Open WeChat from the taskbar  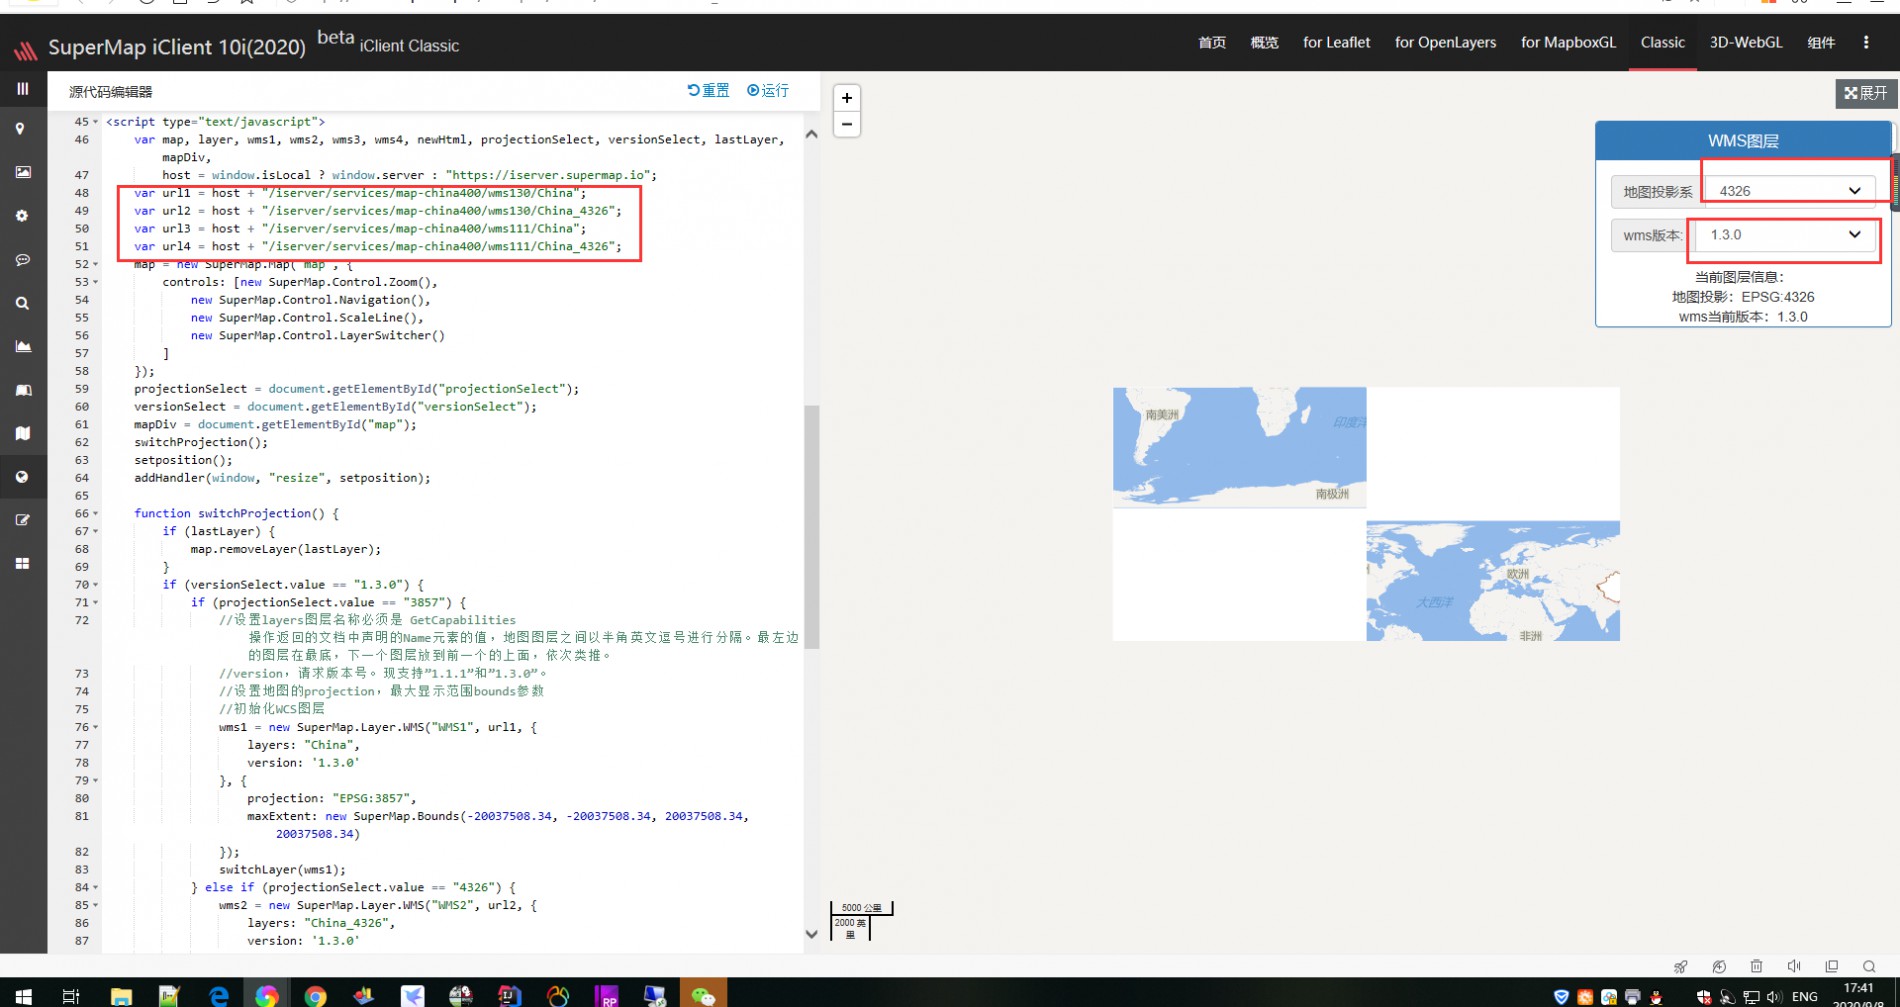[x=703, y=994]
